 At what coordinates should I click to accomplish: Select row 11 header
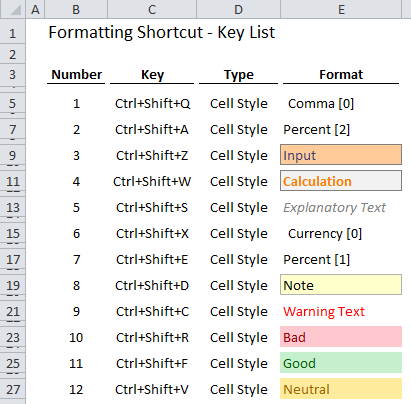pos(13,181)
